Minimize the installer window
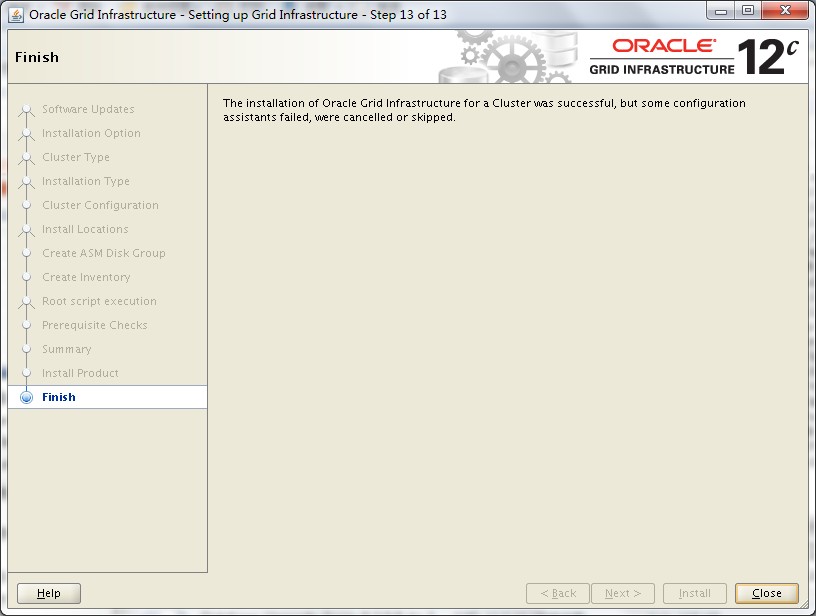The image size is (816, 616). point(721,11)
